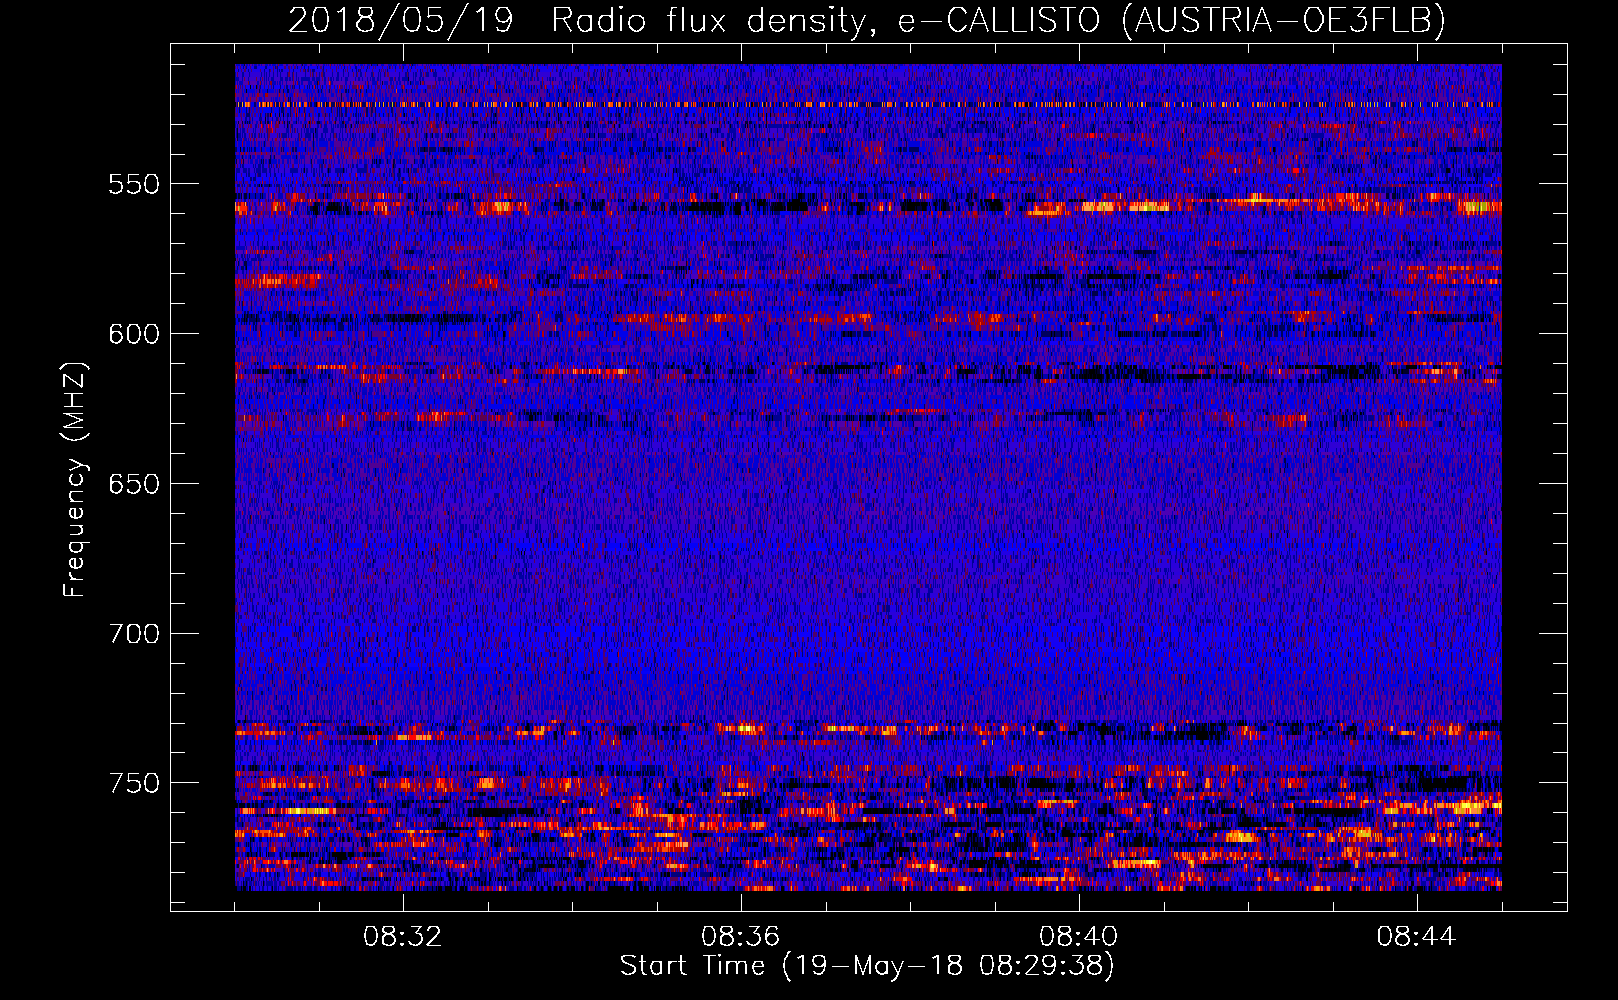Click the 'Start Time (19-May-18 08:29:38)' label
The width and height of the screenshot is (1618, 1000).
[867, 966]
